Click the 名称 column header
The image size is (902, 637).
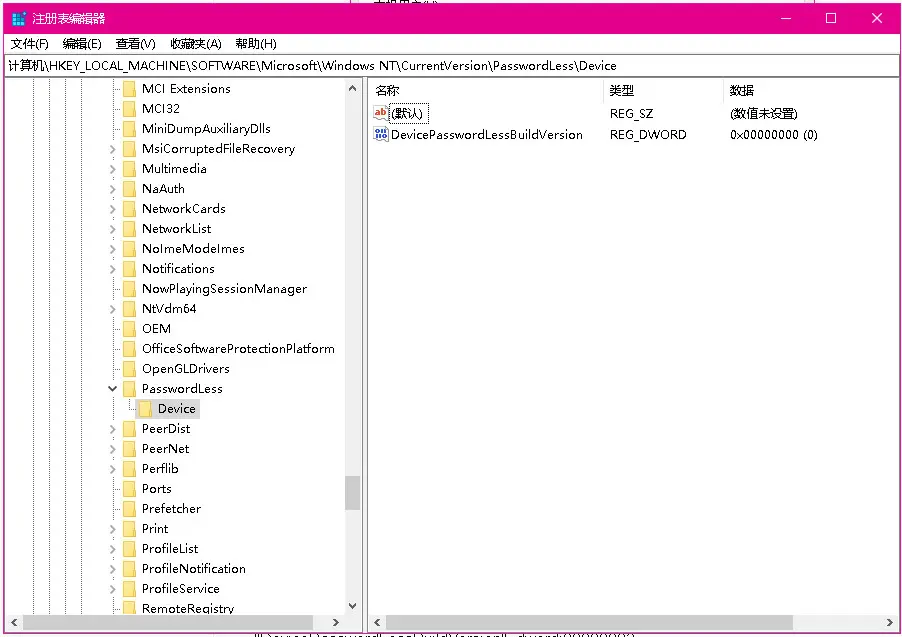coord(387,91)
